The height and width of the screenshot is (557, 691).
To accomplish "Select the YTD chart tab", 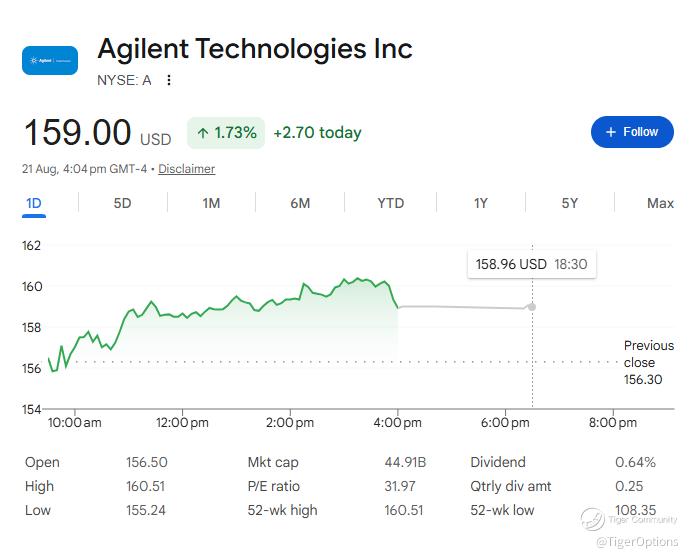I will coord(390,203).
